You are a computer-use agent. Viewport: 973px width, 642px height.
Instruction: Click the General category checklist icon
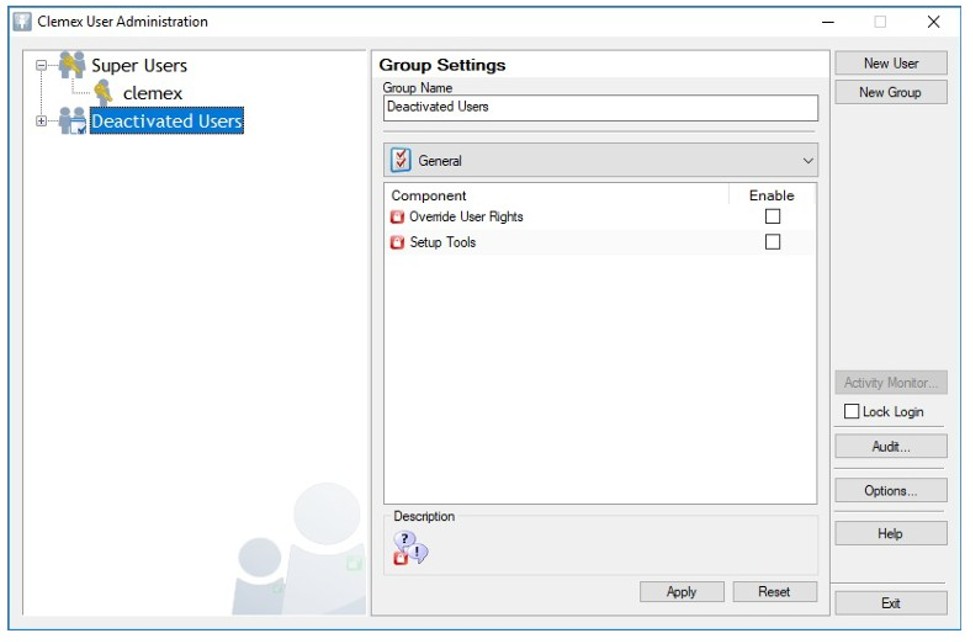(400, 160)
